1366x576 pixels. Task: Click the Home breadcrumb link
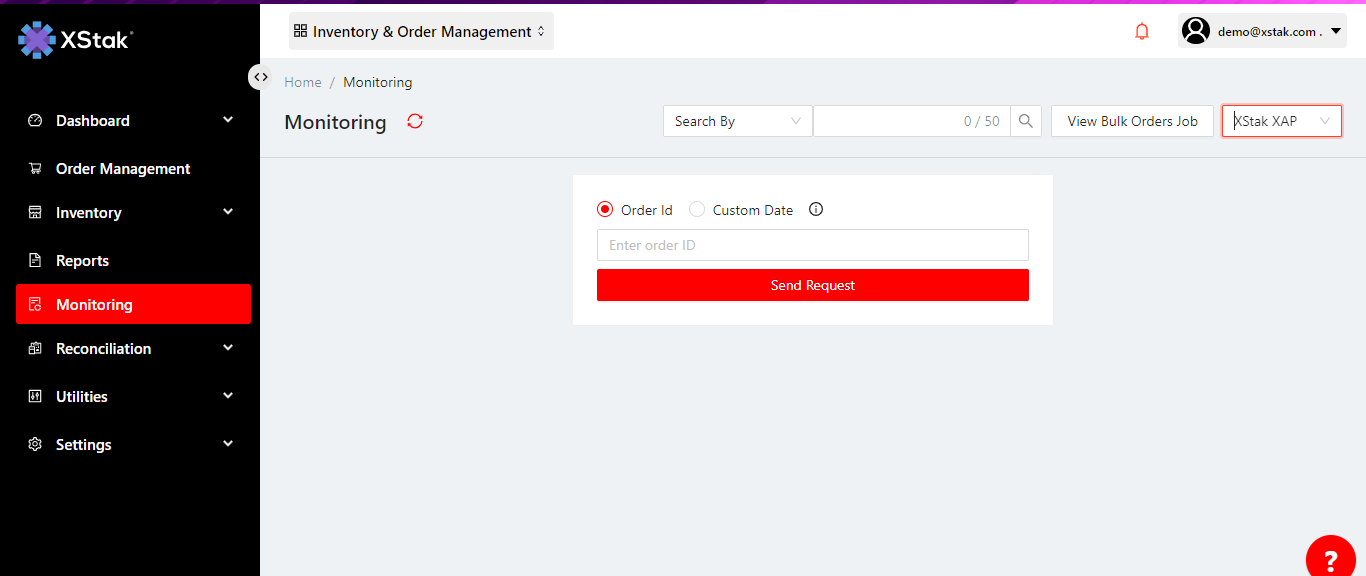(303, 83)
